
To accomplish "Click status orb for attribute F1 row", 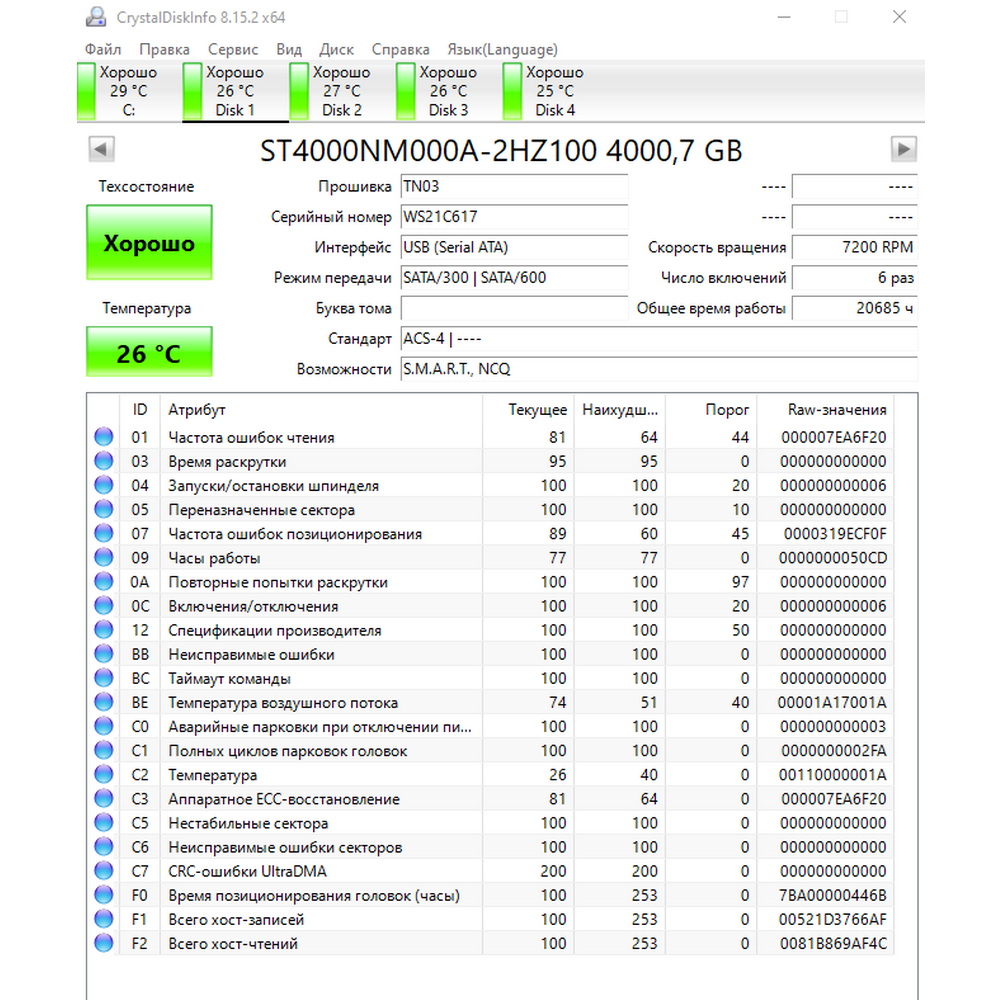I will click(103, 919).
